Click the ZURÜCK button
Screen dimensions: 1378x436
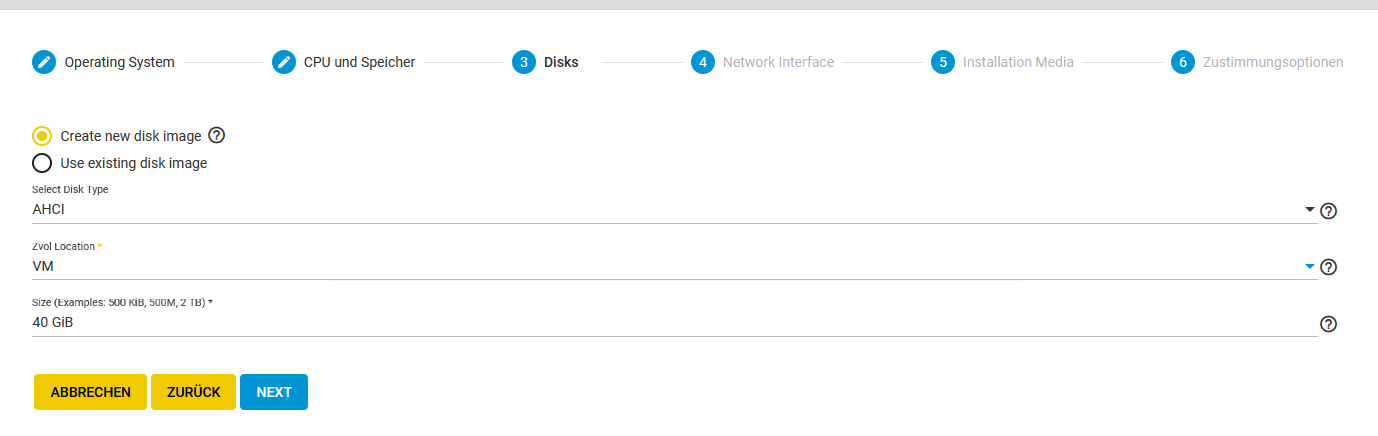tap(193, 392)
